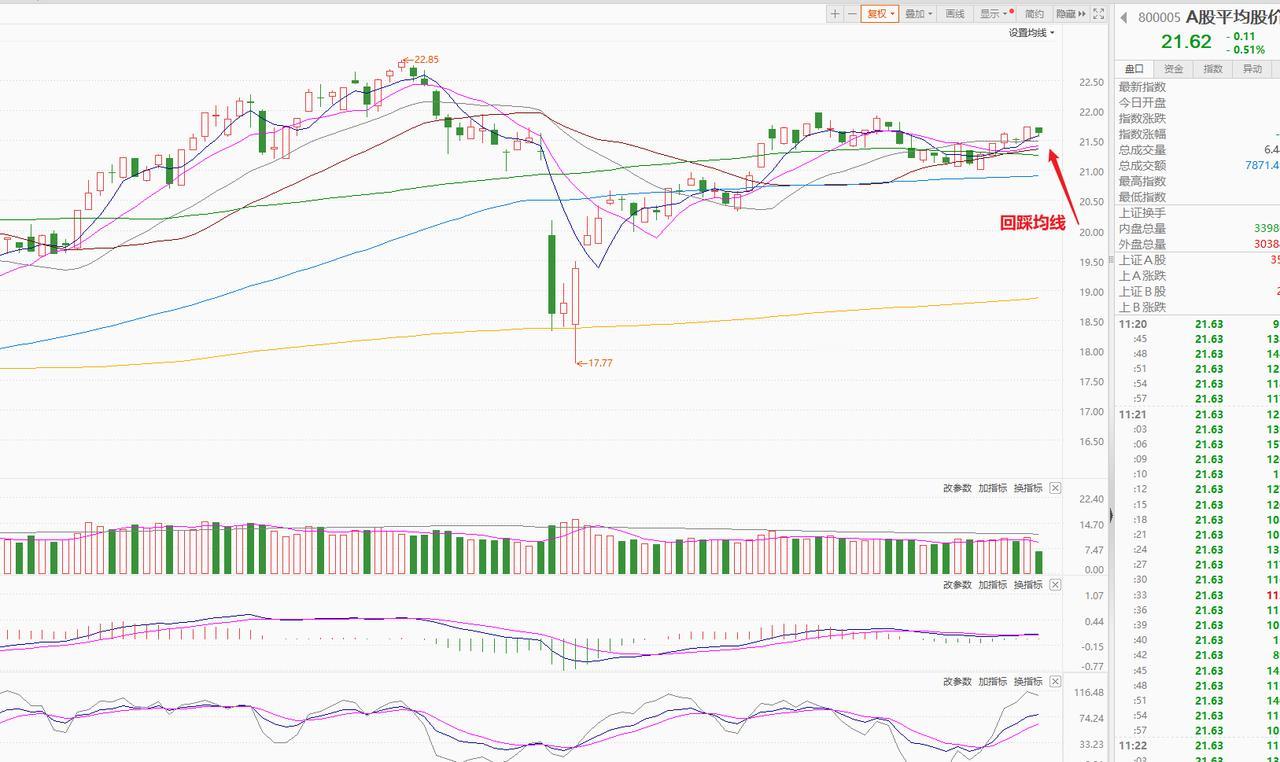Screen dimensions: 1280x762
Task: Close the MACD indicator sub-panel
Action: click(x=1055, y=585)
